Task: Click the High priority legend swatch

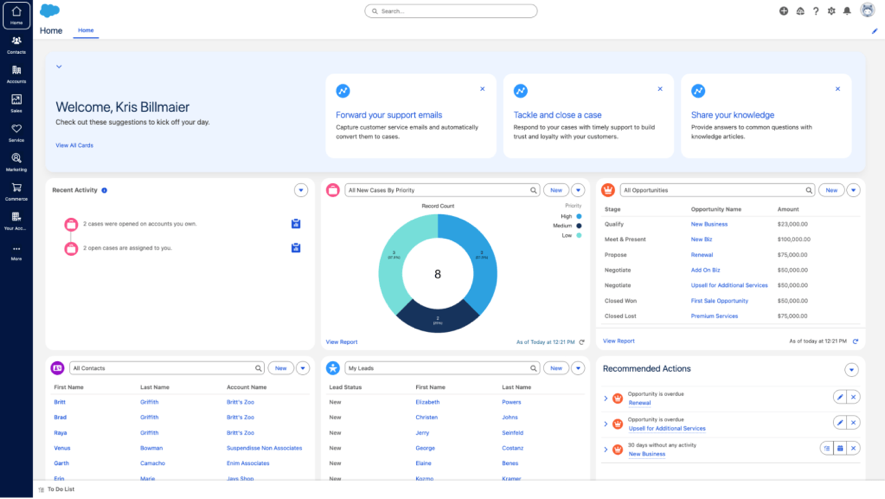Action: (x=579, y=216)
